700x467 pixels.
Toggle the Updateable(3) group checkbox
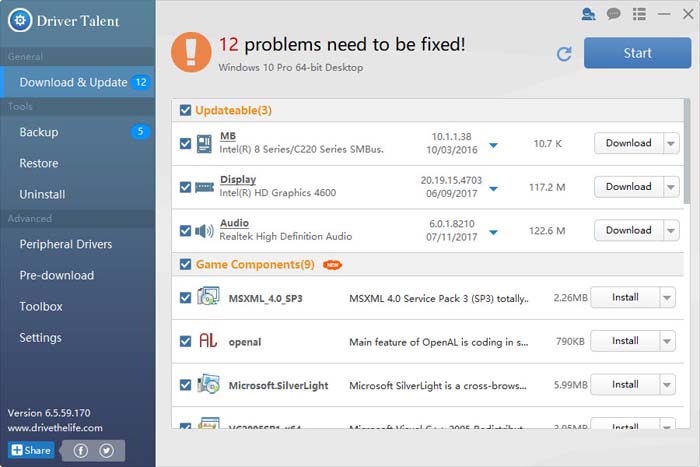click(185, 110)
